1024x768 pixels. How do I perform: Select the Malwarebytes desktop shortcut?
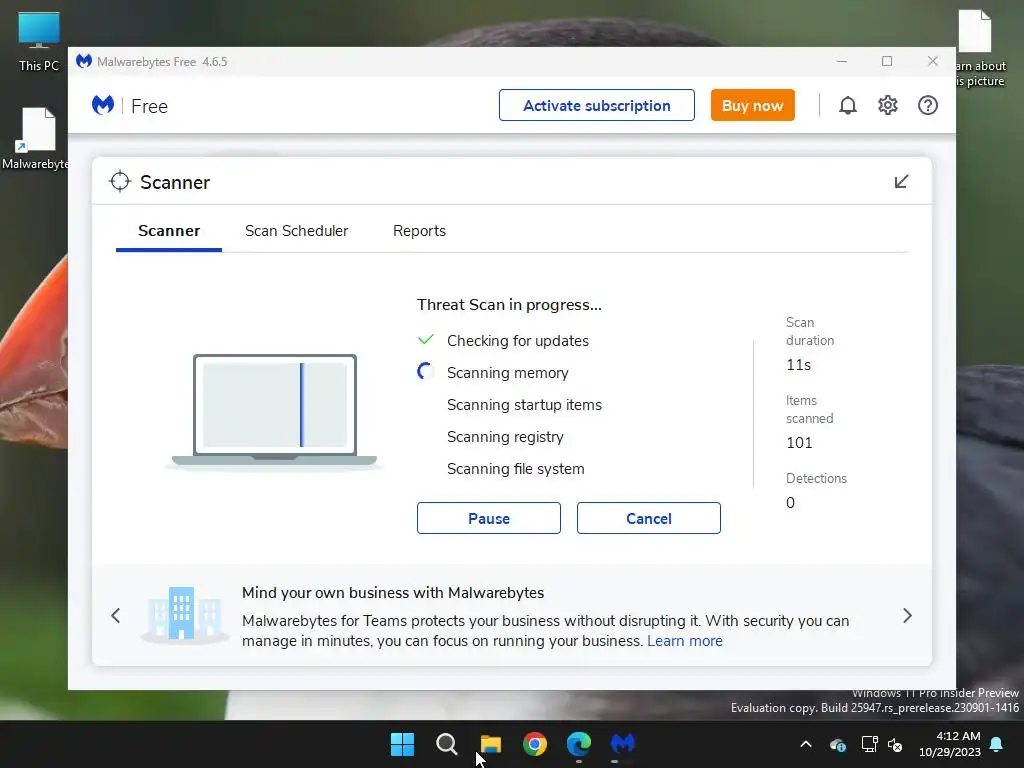pyautogui.click(x=36, y=139)
